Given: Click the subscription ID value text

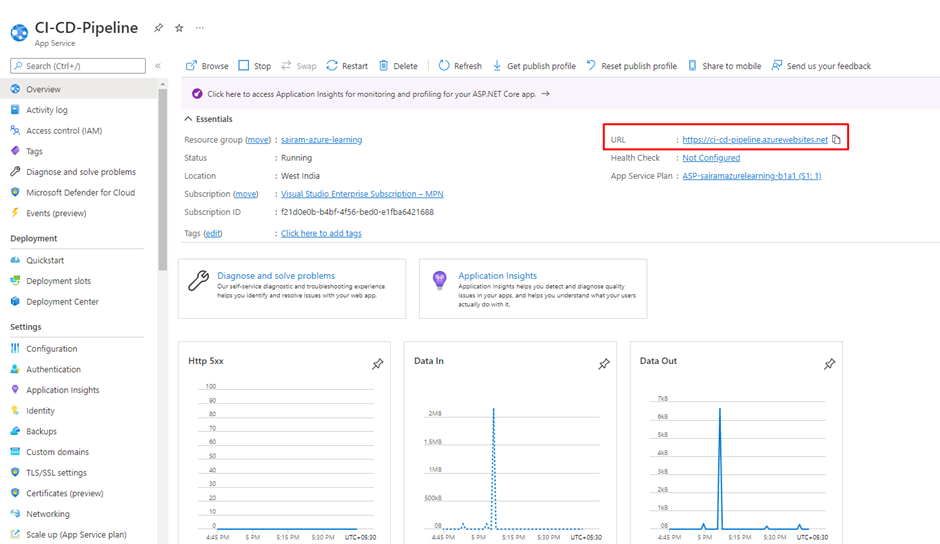Looking at the screenshot, I should (357, 212).
